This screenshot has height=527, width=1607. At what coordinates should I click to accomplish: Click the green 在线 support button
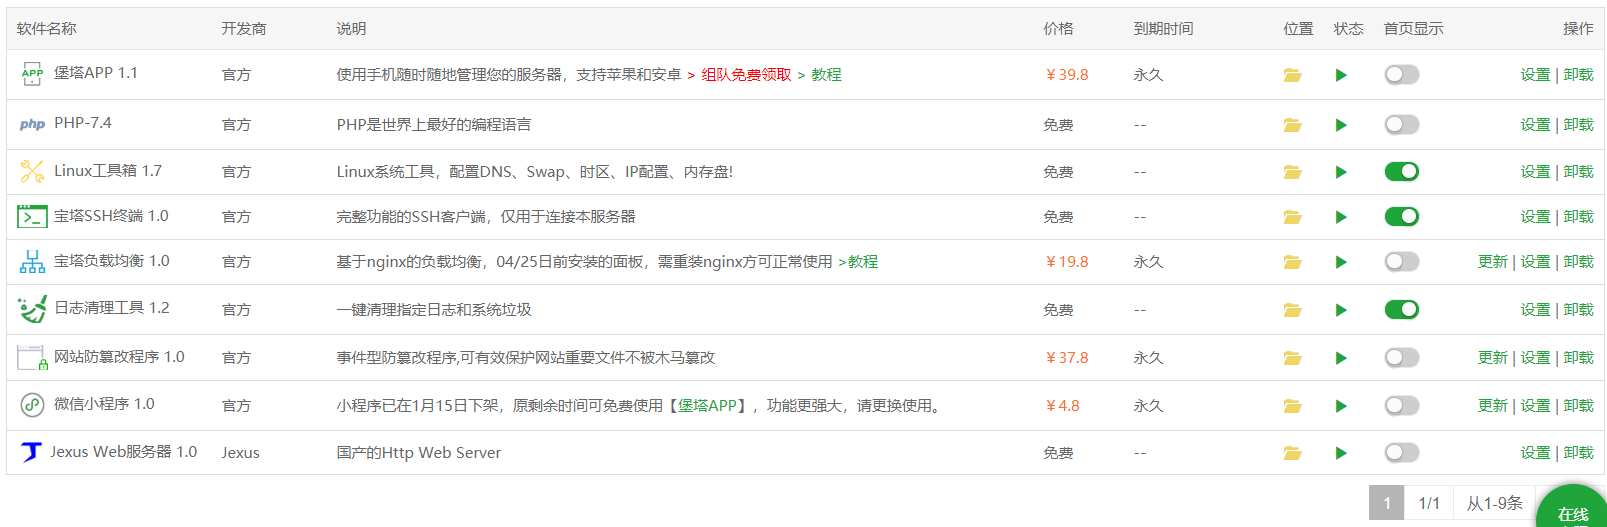click(1572, 508)
